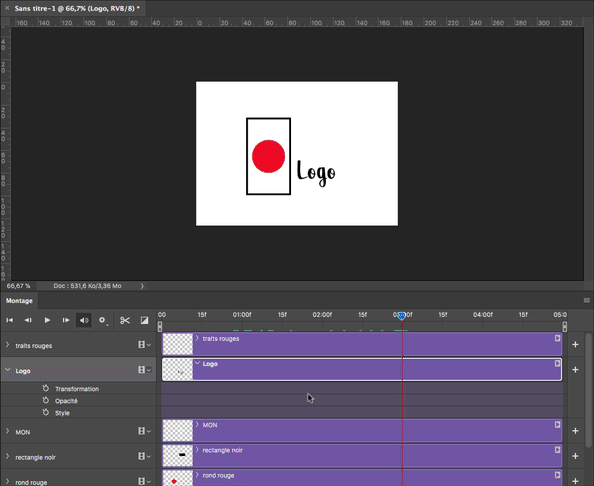Click the blue playhead marker
Image resolution: width=594 pixels, height=486 pixels.
402,316
